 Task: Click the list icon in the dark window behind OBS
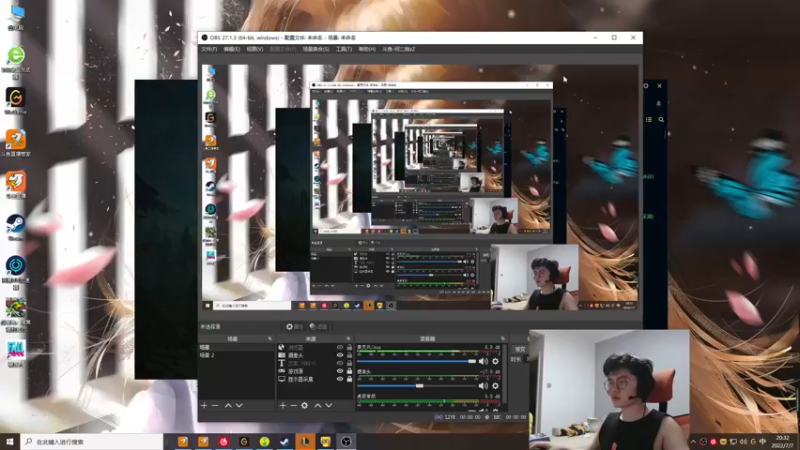point(649,119)
